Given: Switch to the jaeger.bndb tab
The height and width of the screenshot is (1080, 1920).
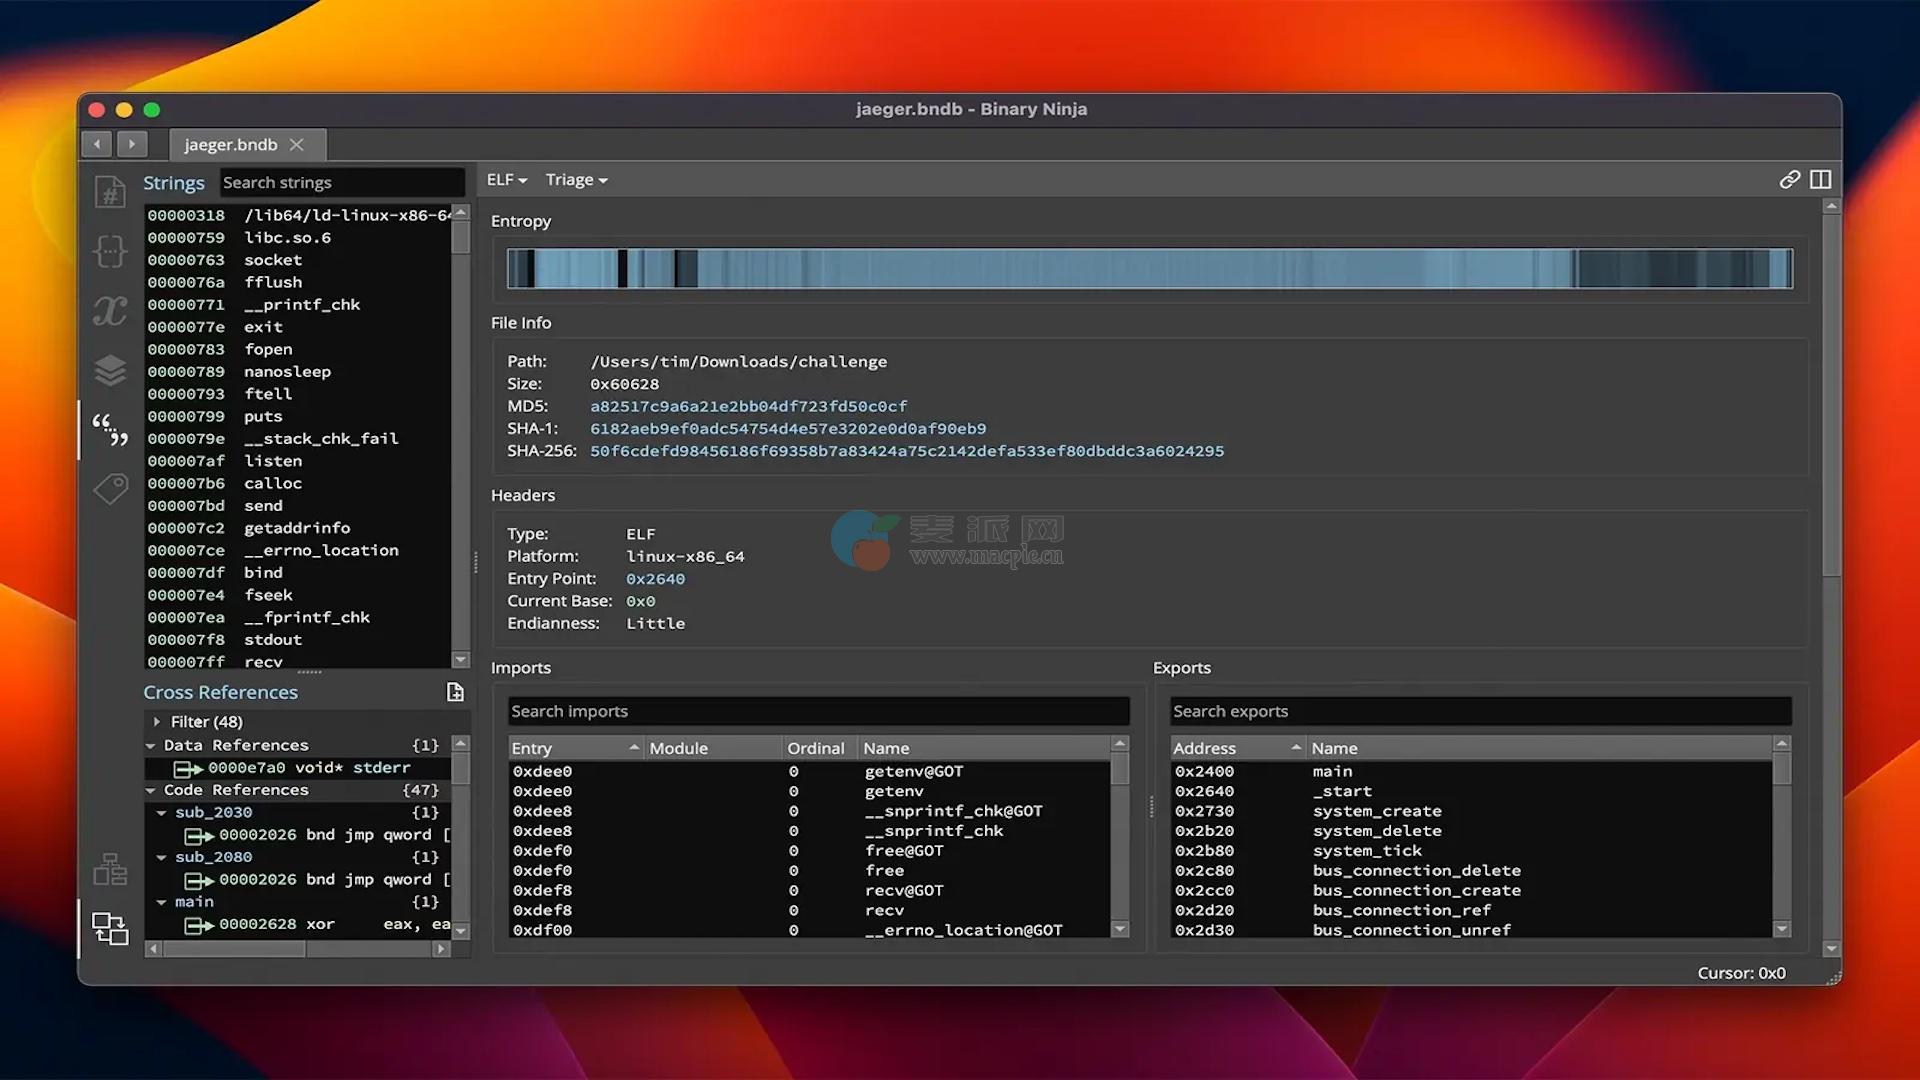Looking at the screenshot, I should tap(231, 145).
